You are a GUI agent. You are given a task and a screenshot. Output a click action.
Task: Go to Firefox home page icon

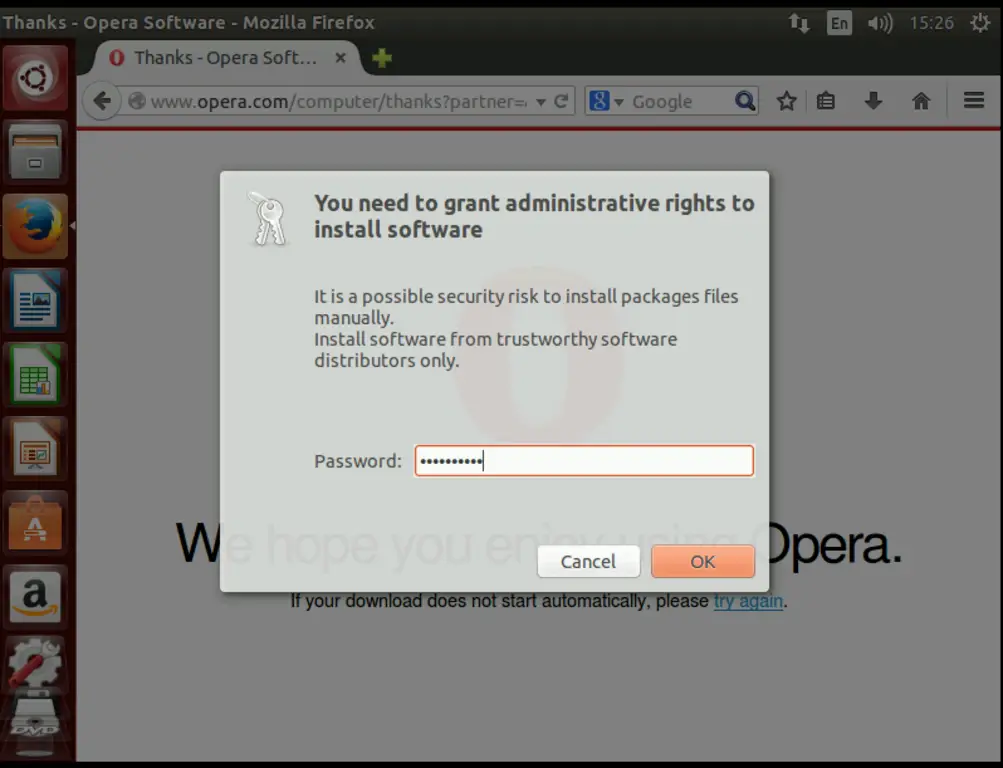[920, 101]
